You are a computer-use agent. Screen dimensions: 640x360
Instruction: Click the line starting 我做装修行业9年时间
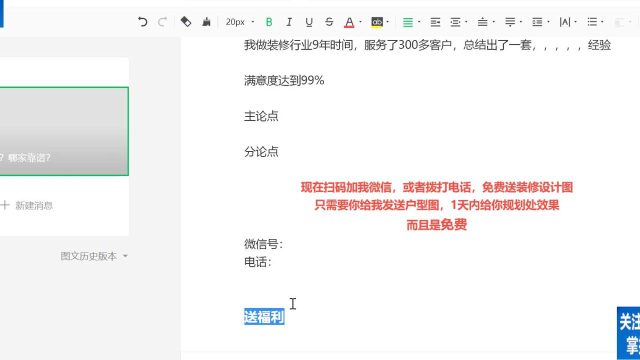click(427, 45)
